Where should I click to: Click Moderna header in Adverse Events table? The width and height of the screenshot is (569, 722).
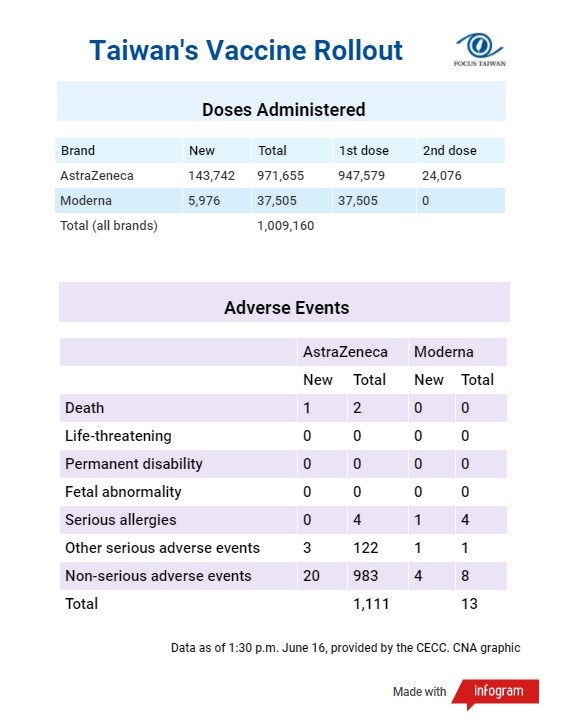point(444,352)
